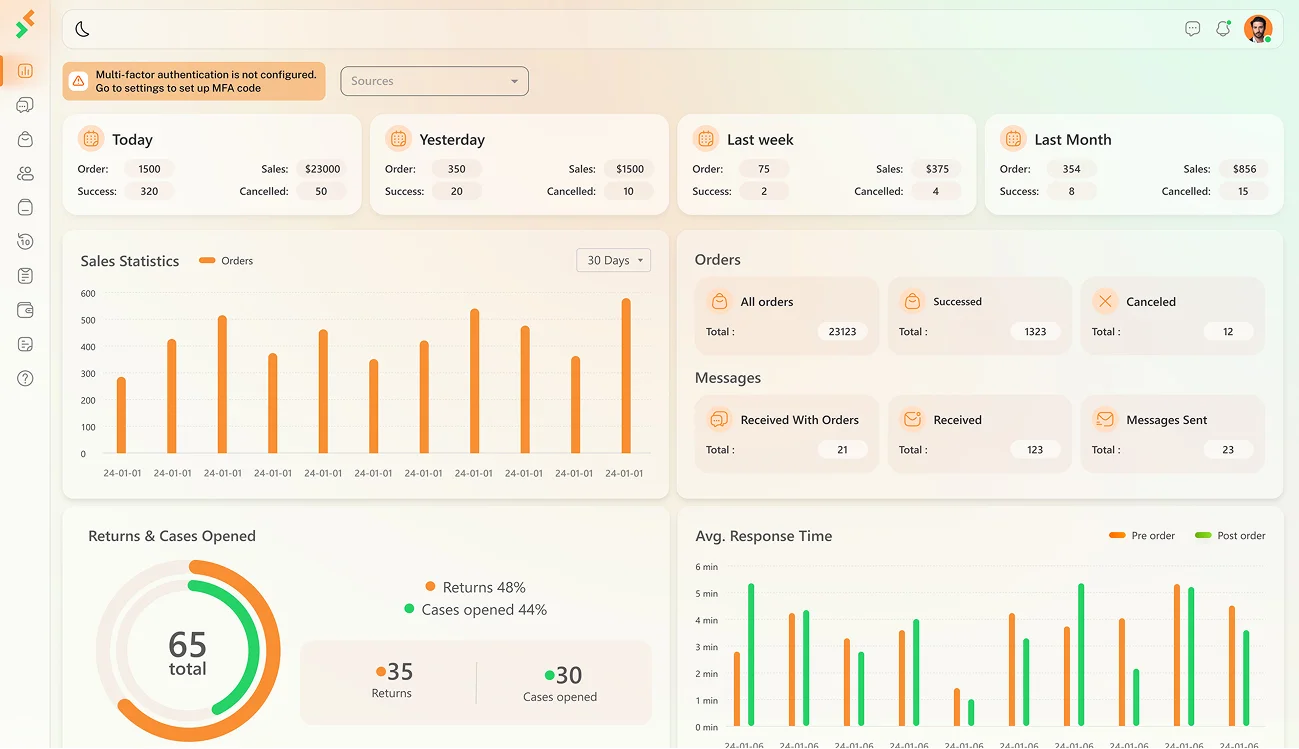Click the Returns & Cases donut chart
This screenshot has width=1299, height=749.
[187, 650]
